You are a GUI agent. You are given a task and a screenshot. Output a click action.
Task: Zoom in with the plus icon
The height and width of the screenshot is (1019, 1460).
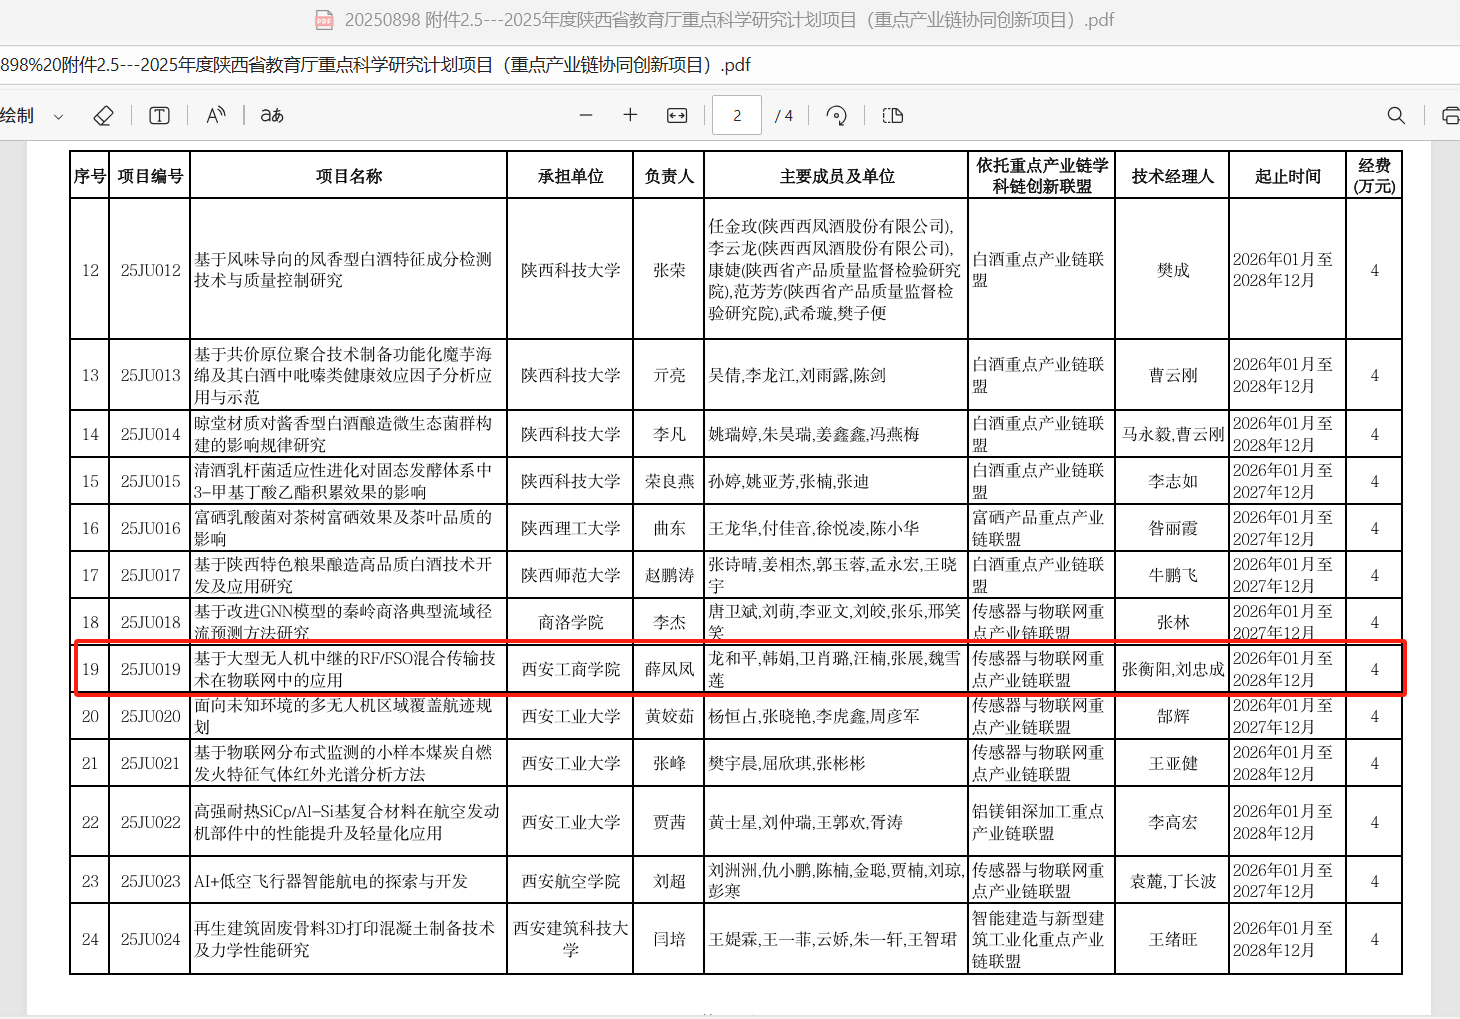click(630, 116)
